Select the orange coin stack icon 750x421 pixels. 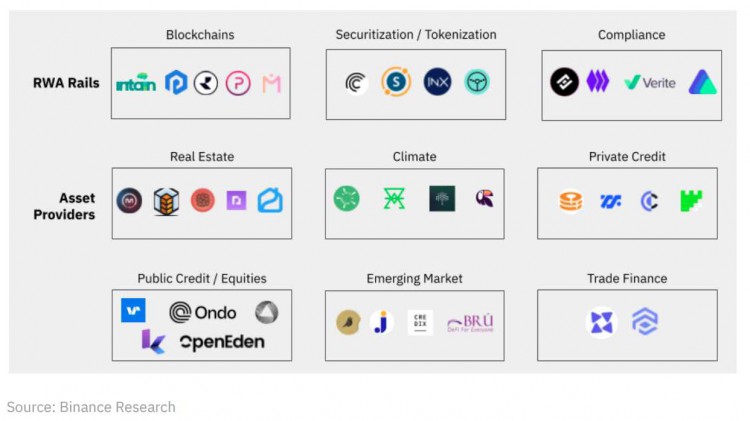570,201
